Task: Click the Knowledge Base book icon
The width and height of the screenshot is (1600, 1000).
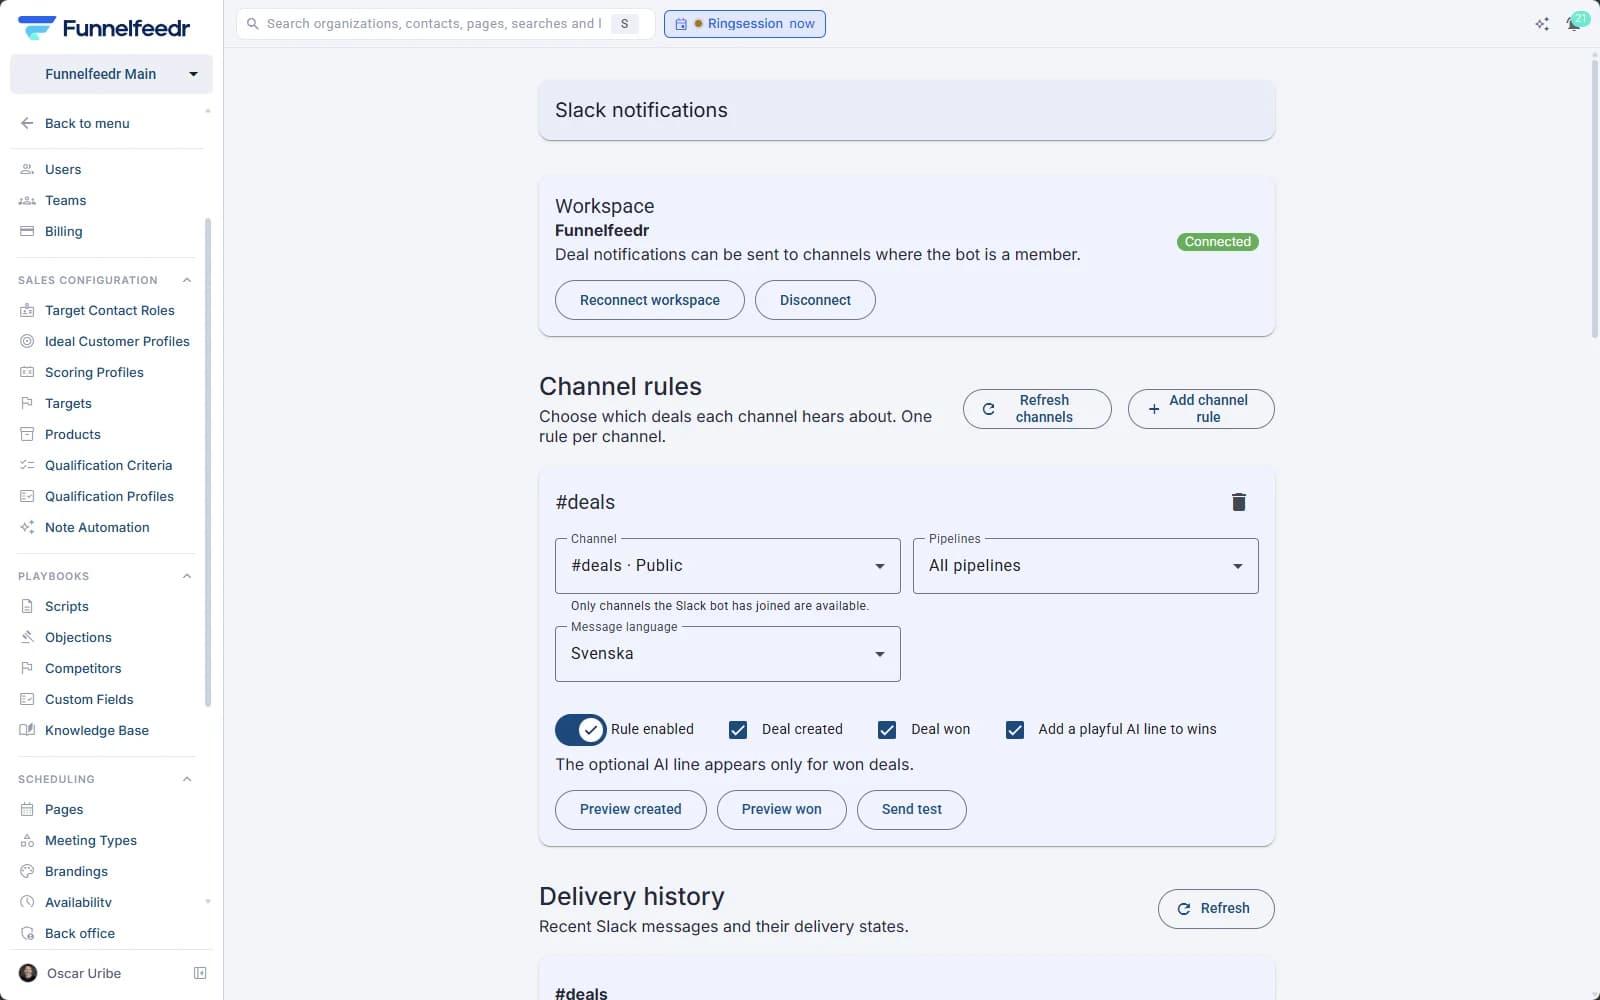Action: pos(27,730)
